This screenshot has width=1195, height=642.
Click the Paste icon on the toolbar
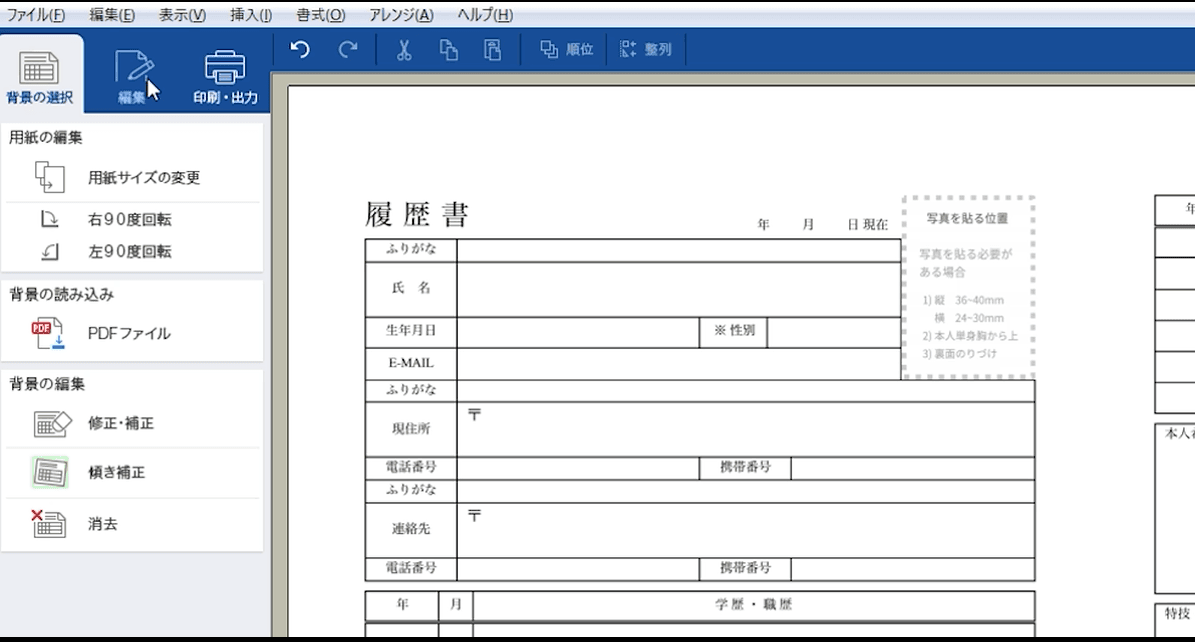coord(490,50)
